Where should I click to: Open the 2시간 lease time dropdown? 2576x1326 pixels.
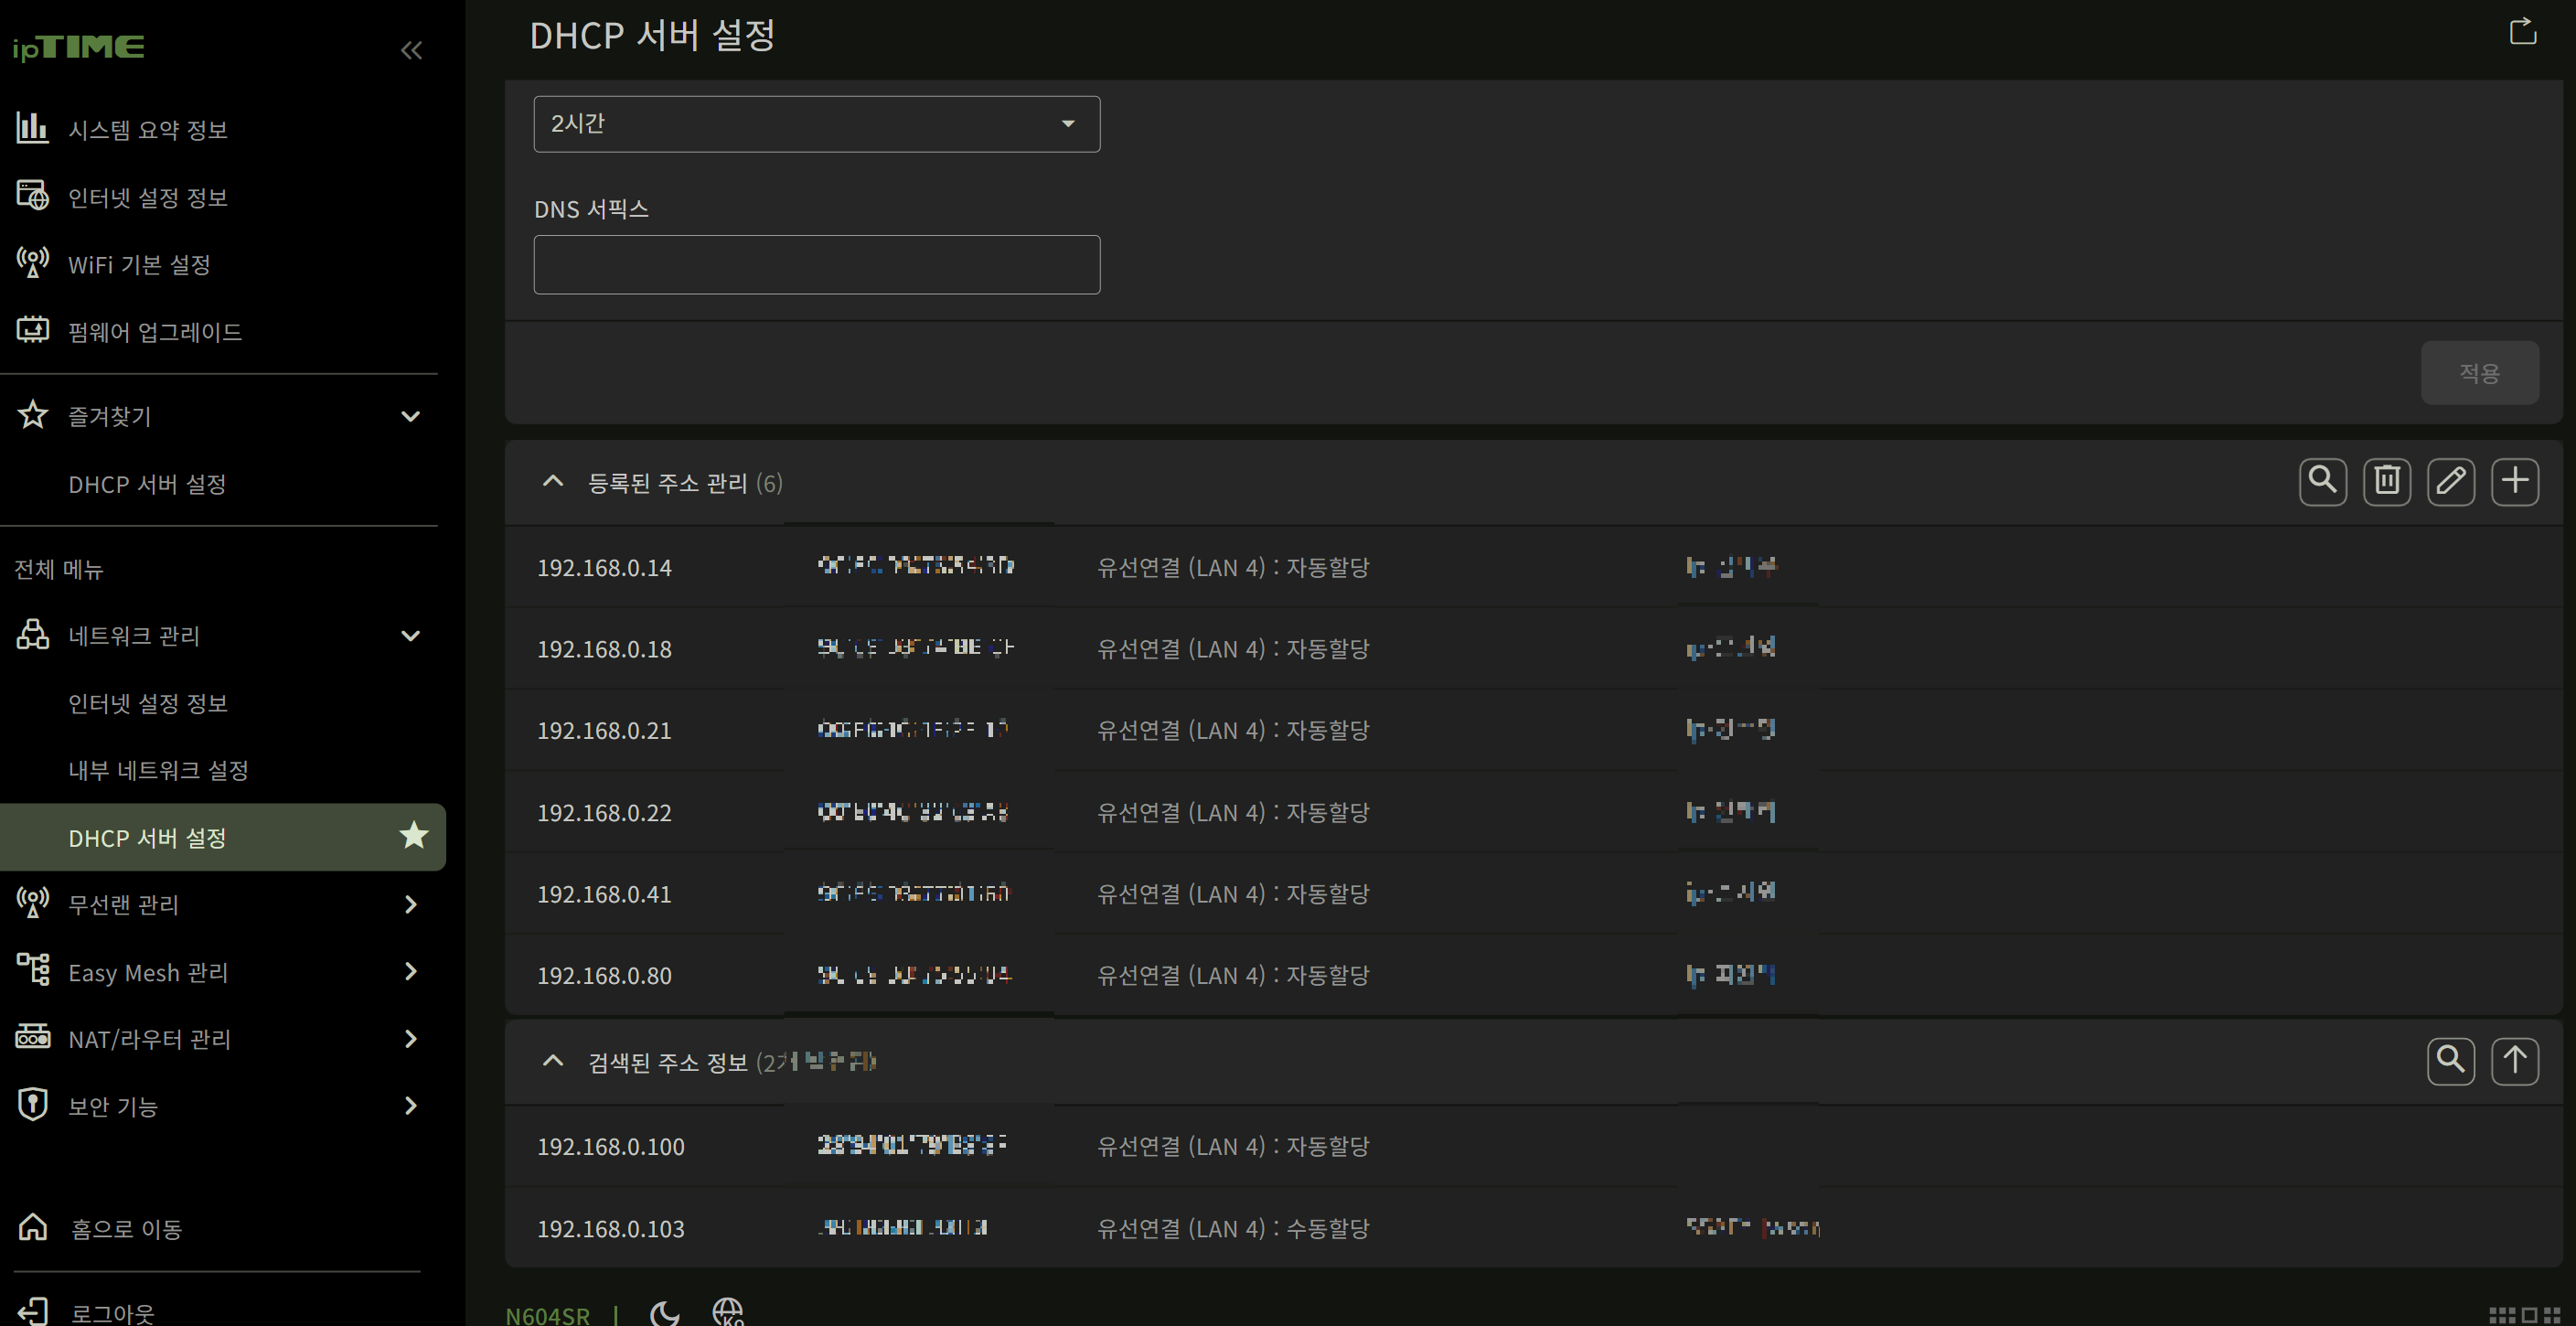click(x=816, y=124)
